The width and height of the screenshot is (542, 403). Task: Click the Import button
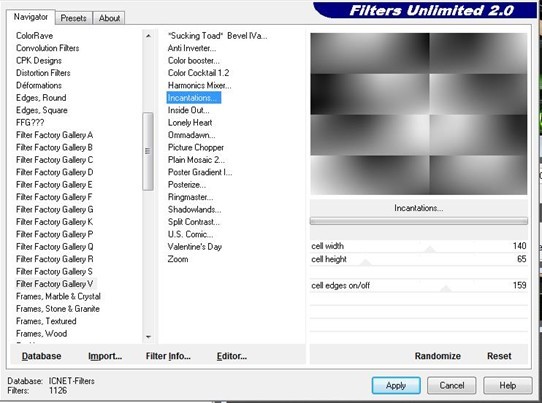pos(105,356)
